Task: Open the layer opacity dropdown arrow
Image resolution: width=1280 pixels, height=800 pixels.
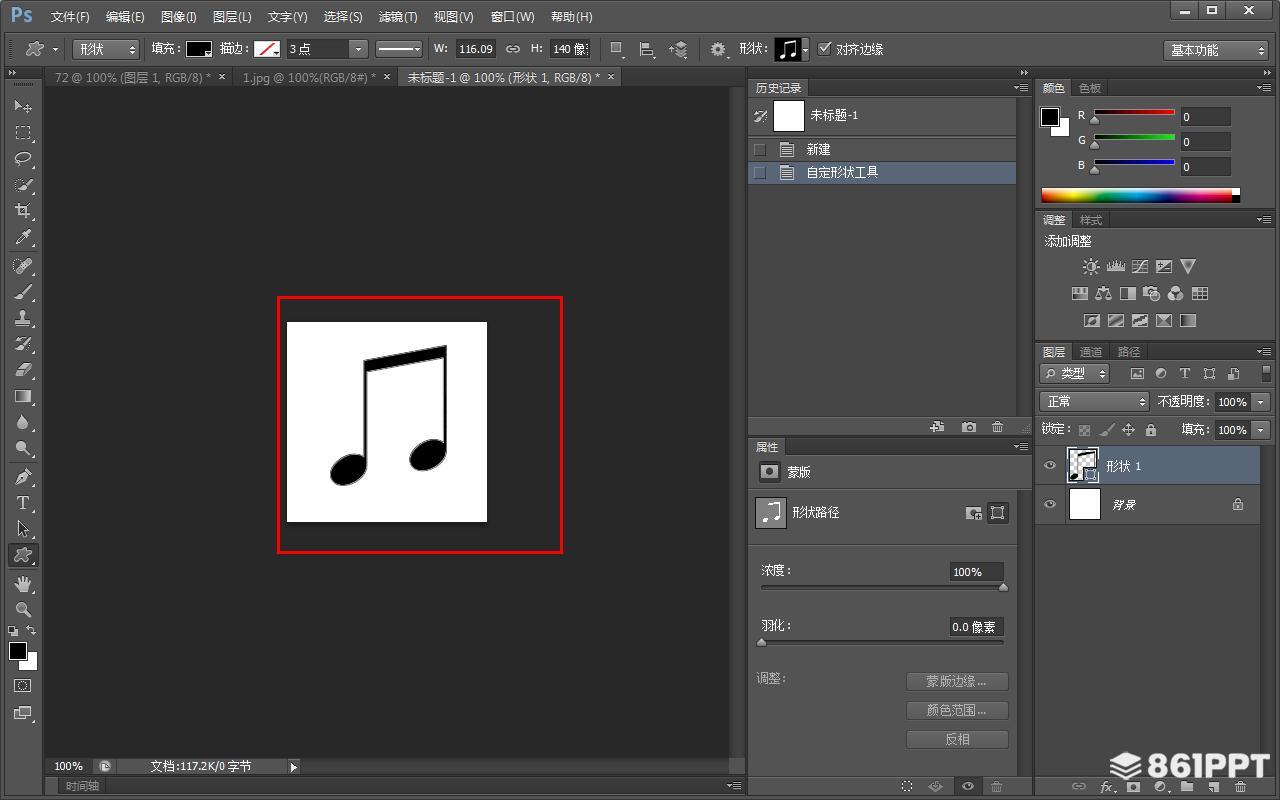Action: (x=1260, y=401)
